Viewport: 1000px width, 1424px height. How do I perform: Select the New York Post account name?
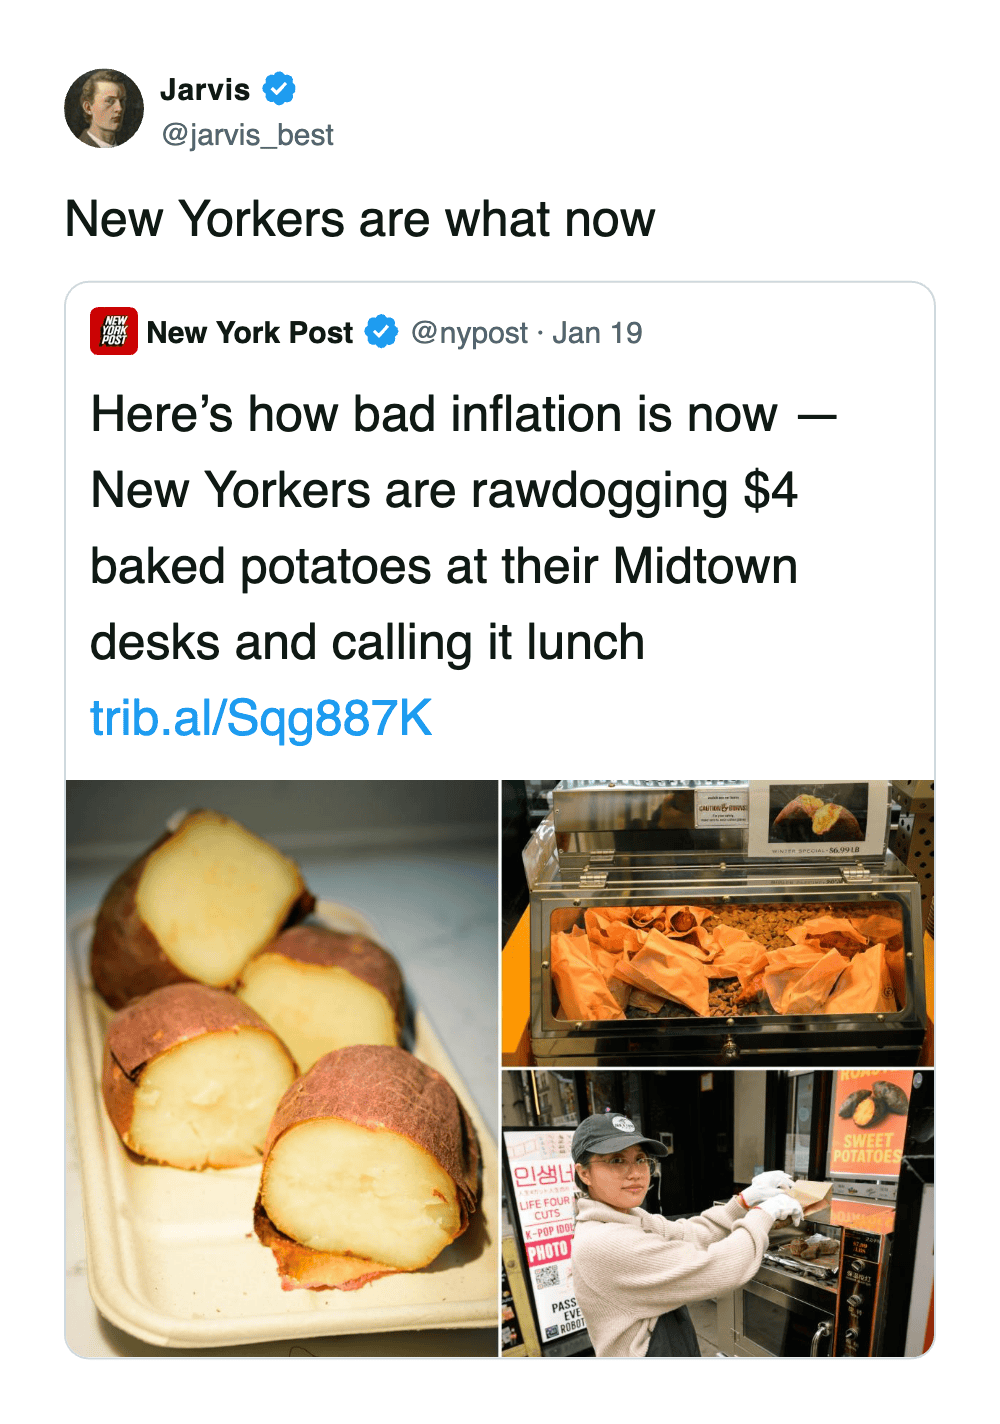click(250, 333)
